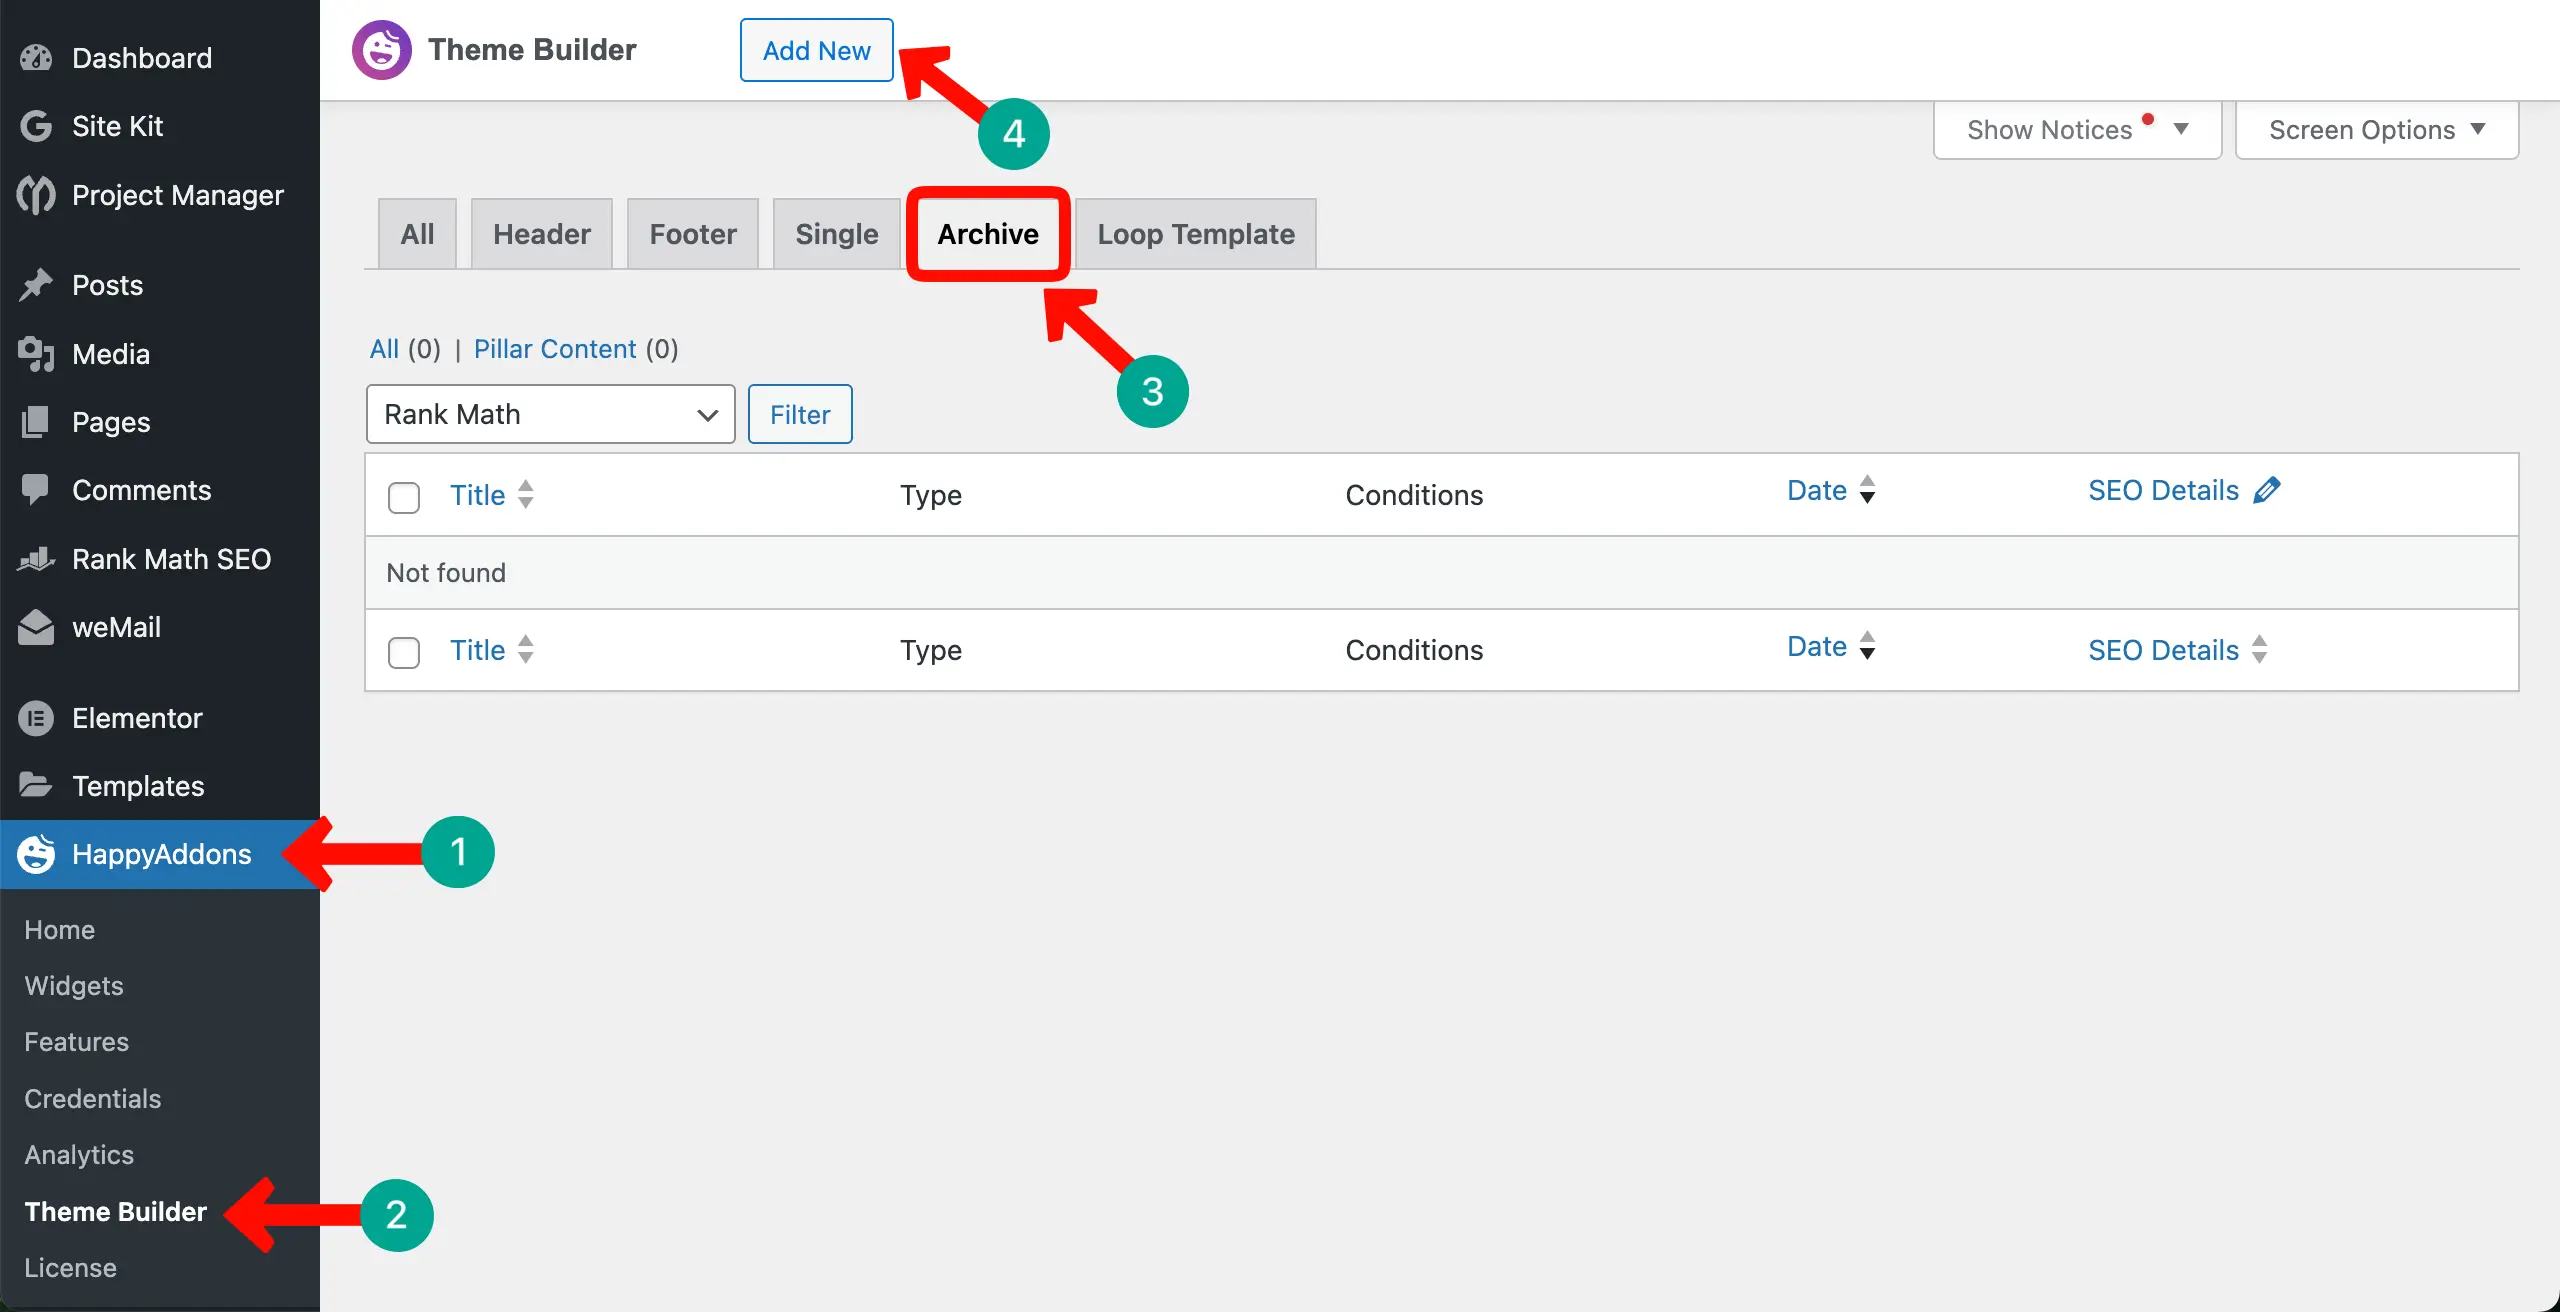This screenshot has height=1312, width=2560.
Task: Switch to the Single tab
Action: tap(837, 234)
